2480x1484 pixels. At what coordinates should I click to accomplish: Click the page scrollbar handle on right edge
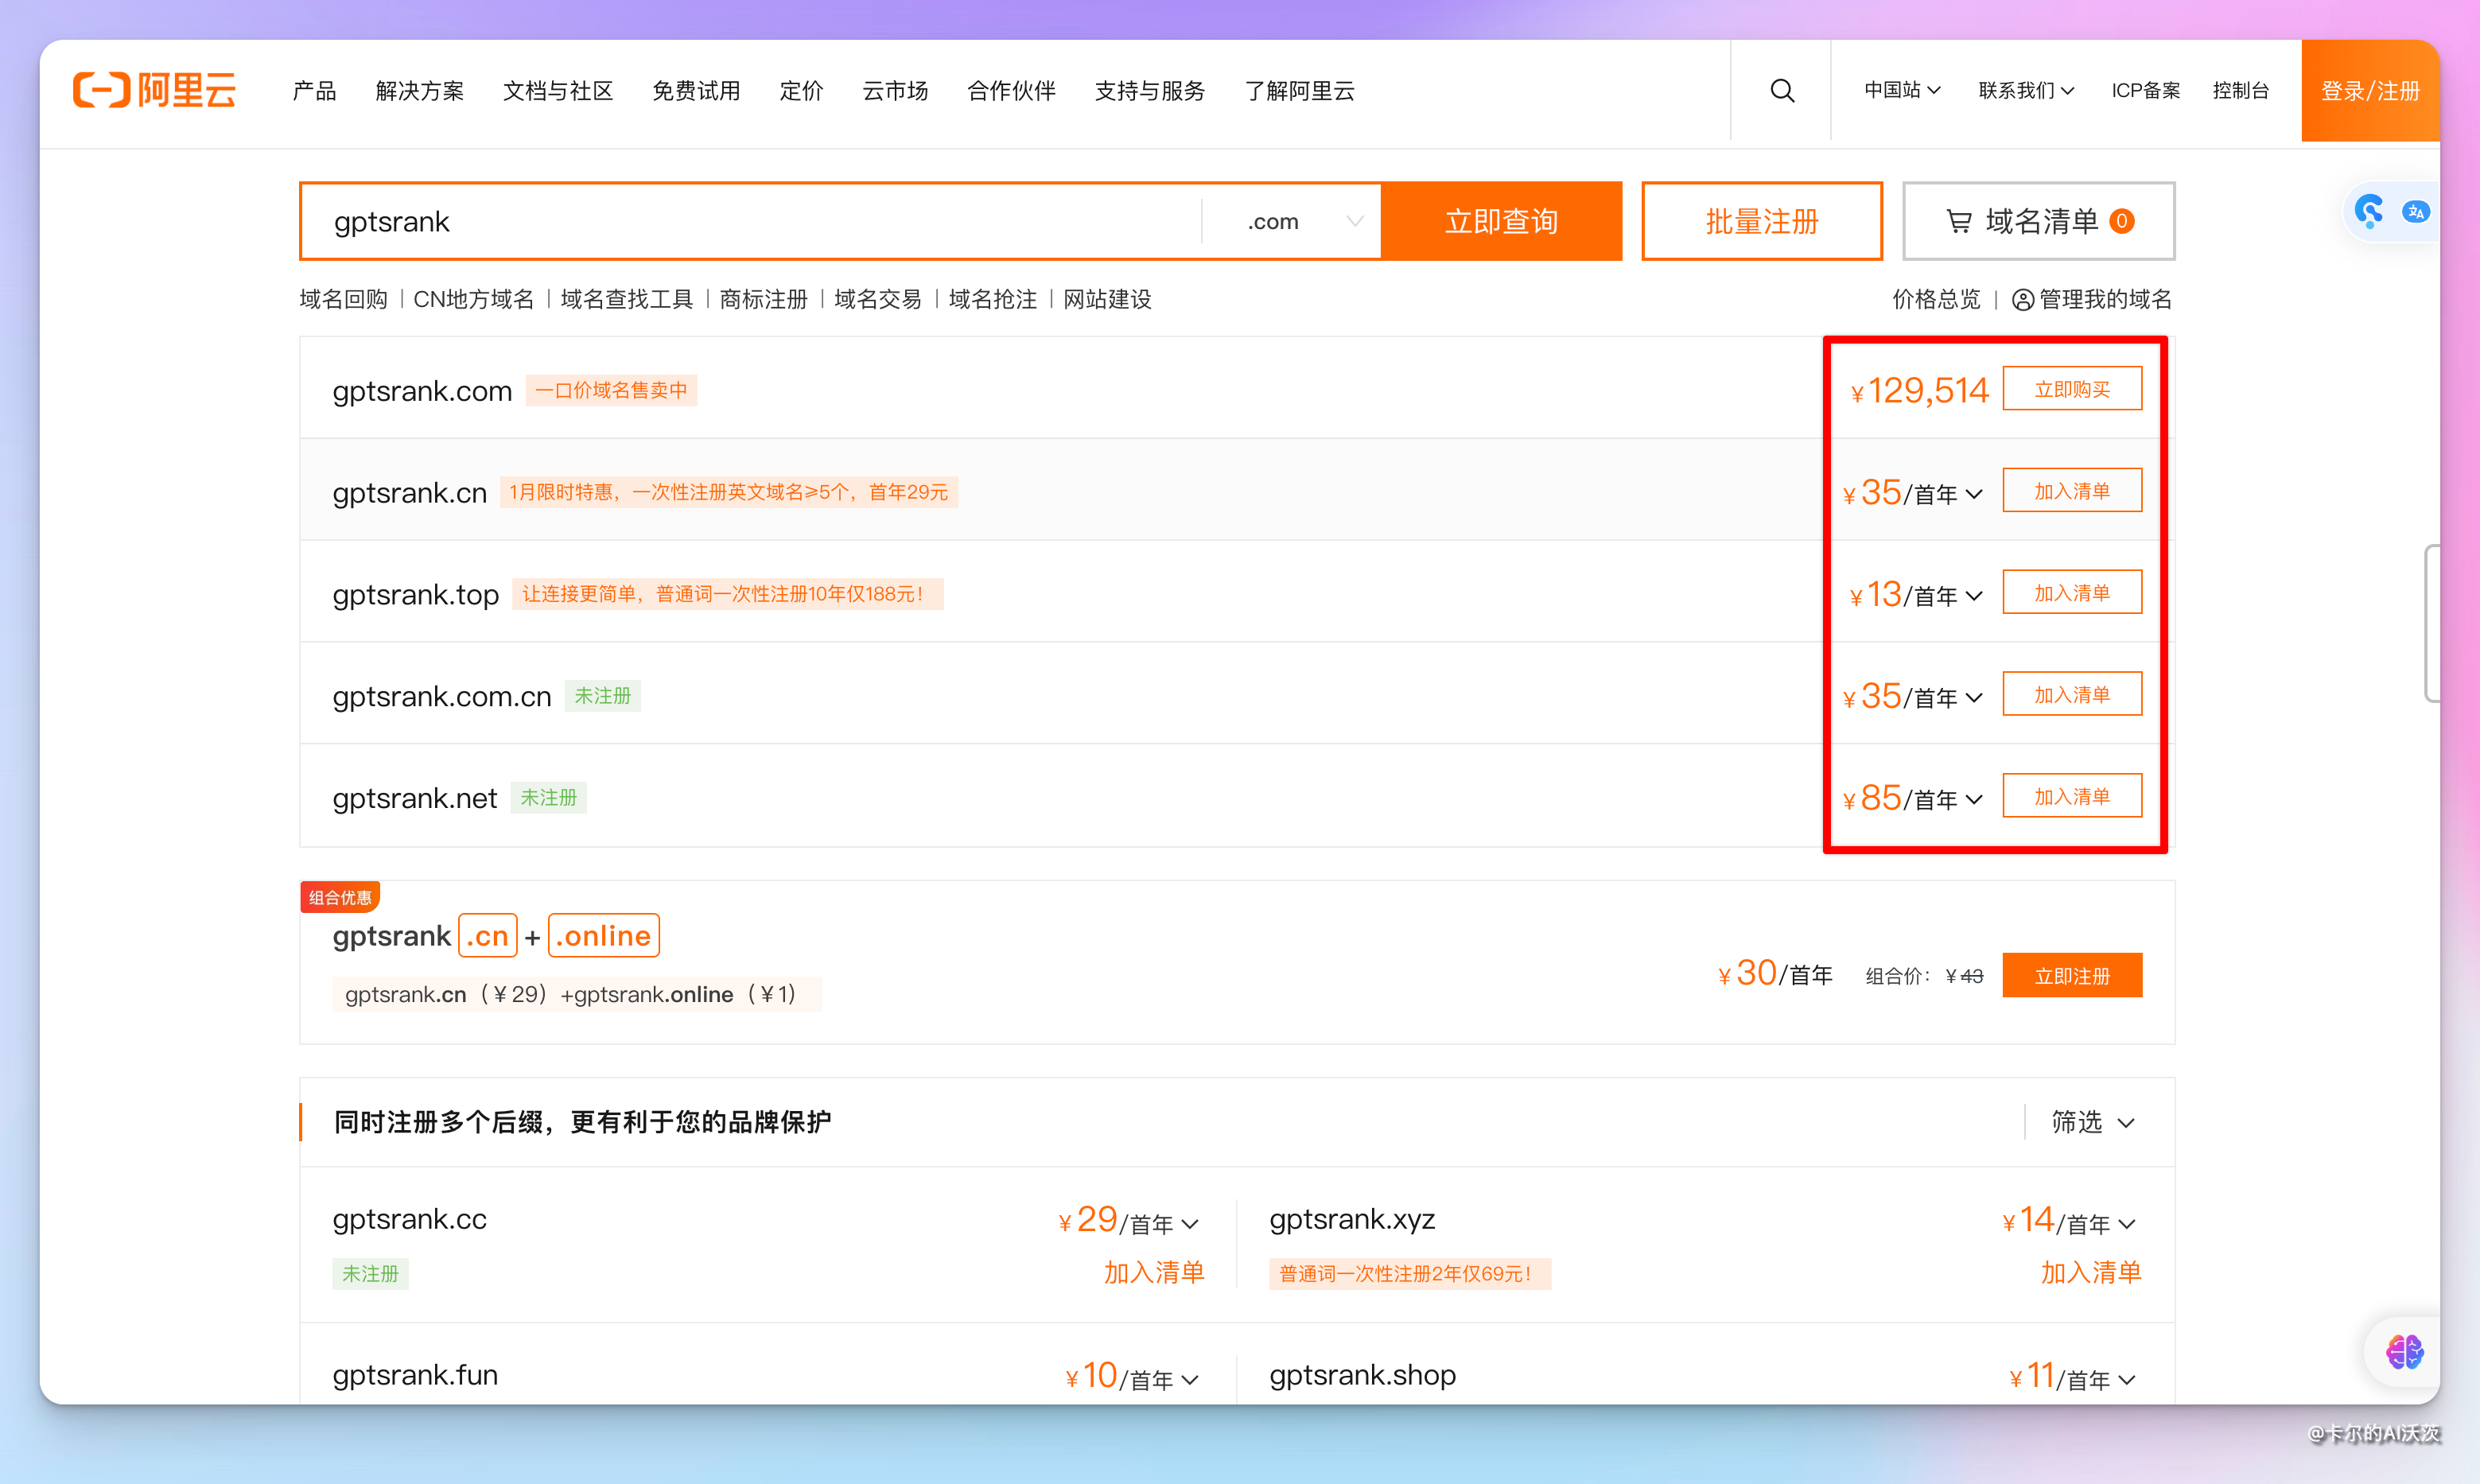click(x=2432, y=624)
